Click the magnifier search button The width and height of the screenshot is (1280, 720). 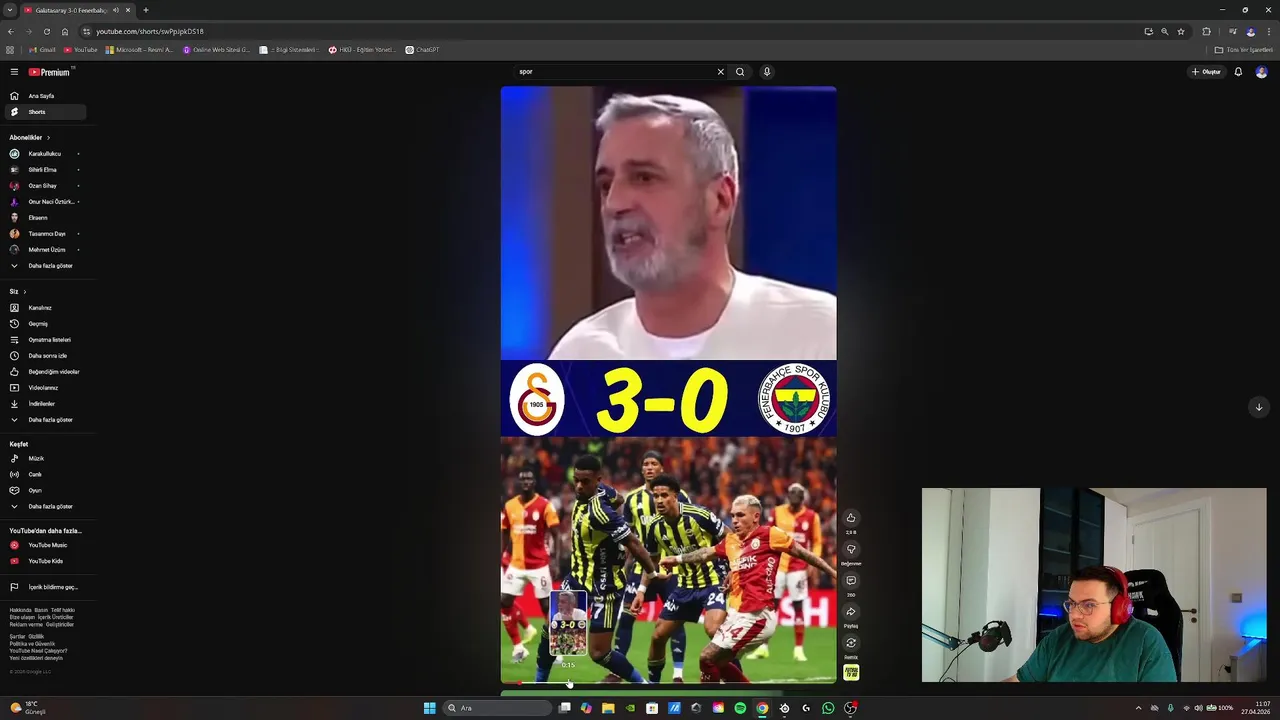740,72
